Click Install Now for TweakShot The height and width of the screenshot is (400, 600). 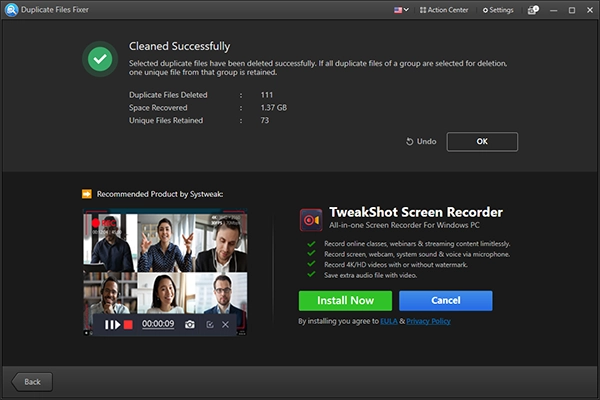(345, 300)
